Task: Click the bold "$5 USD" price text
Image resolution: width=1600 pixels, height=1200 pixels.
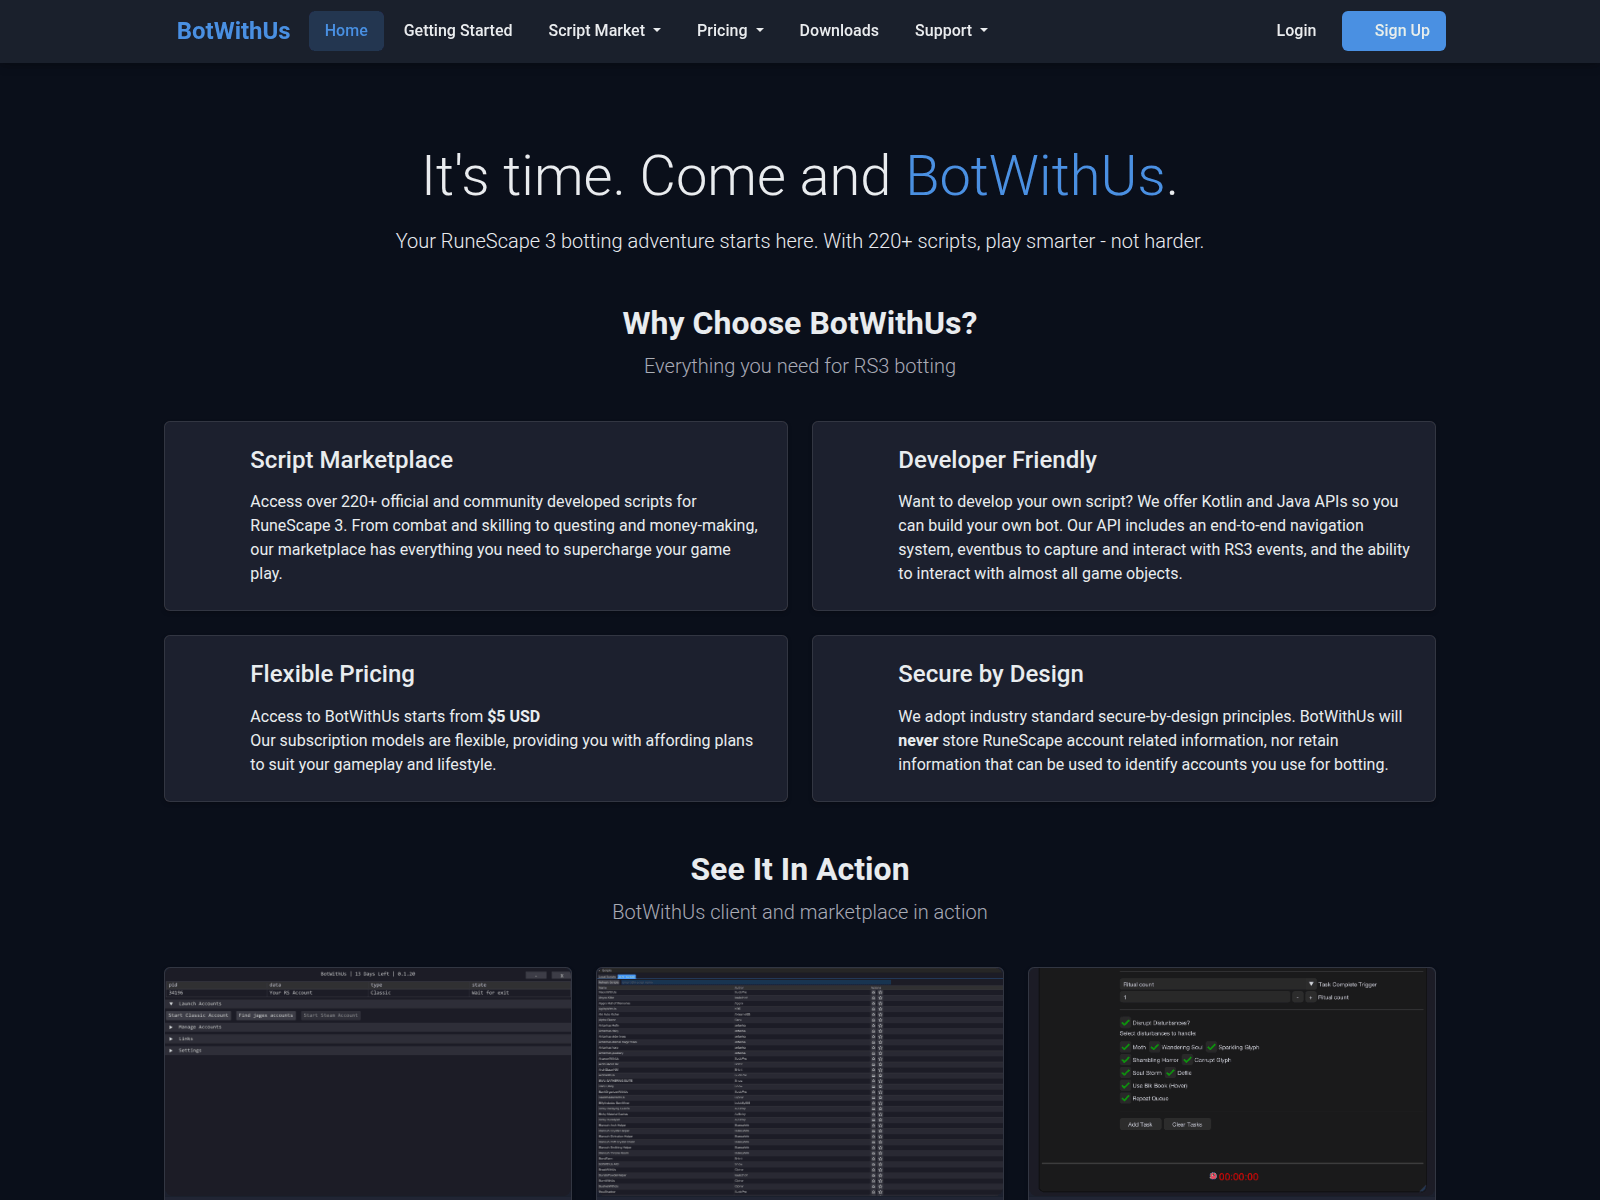Action: 514,716
